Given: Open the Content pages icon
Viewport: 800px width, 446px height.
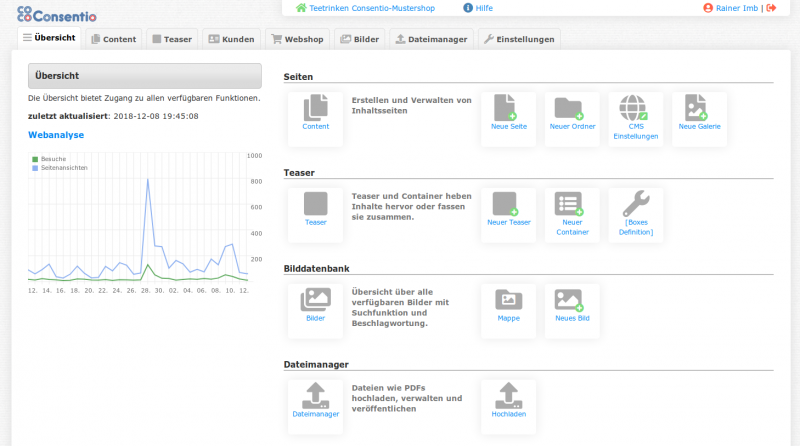Looking at the screenshot, I should point(315,109).
